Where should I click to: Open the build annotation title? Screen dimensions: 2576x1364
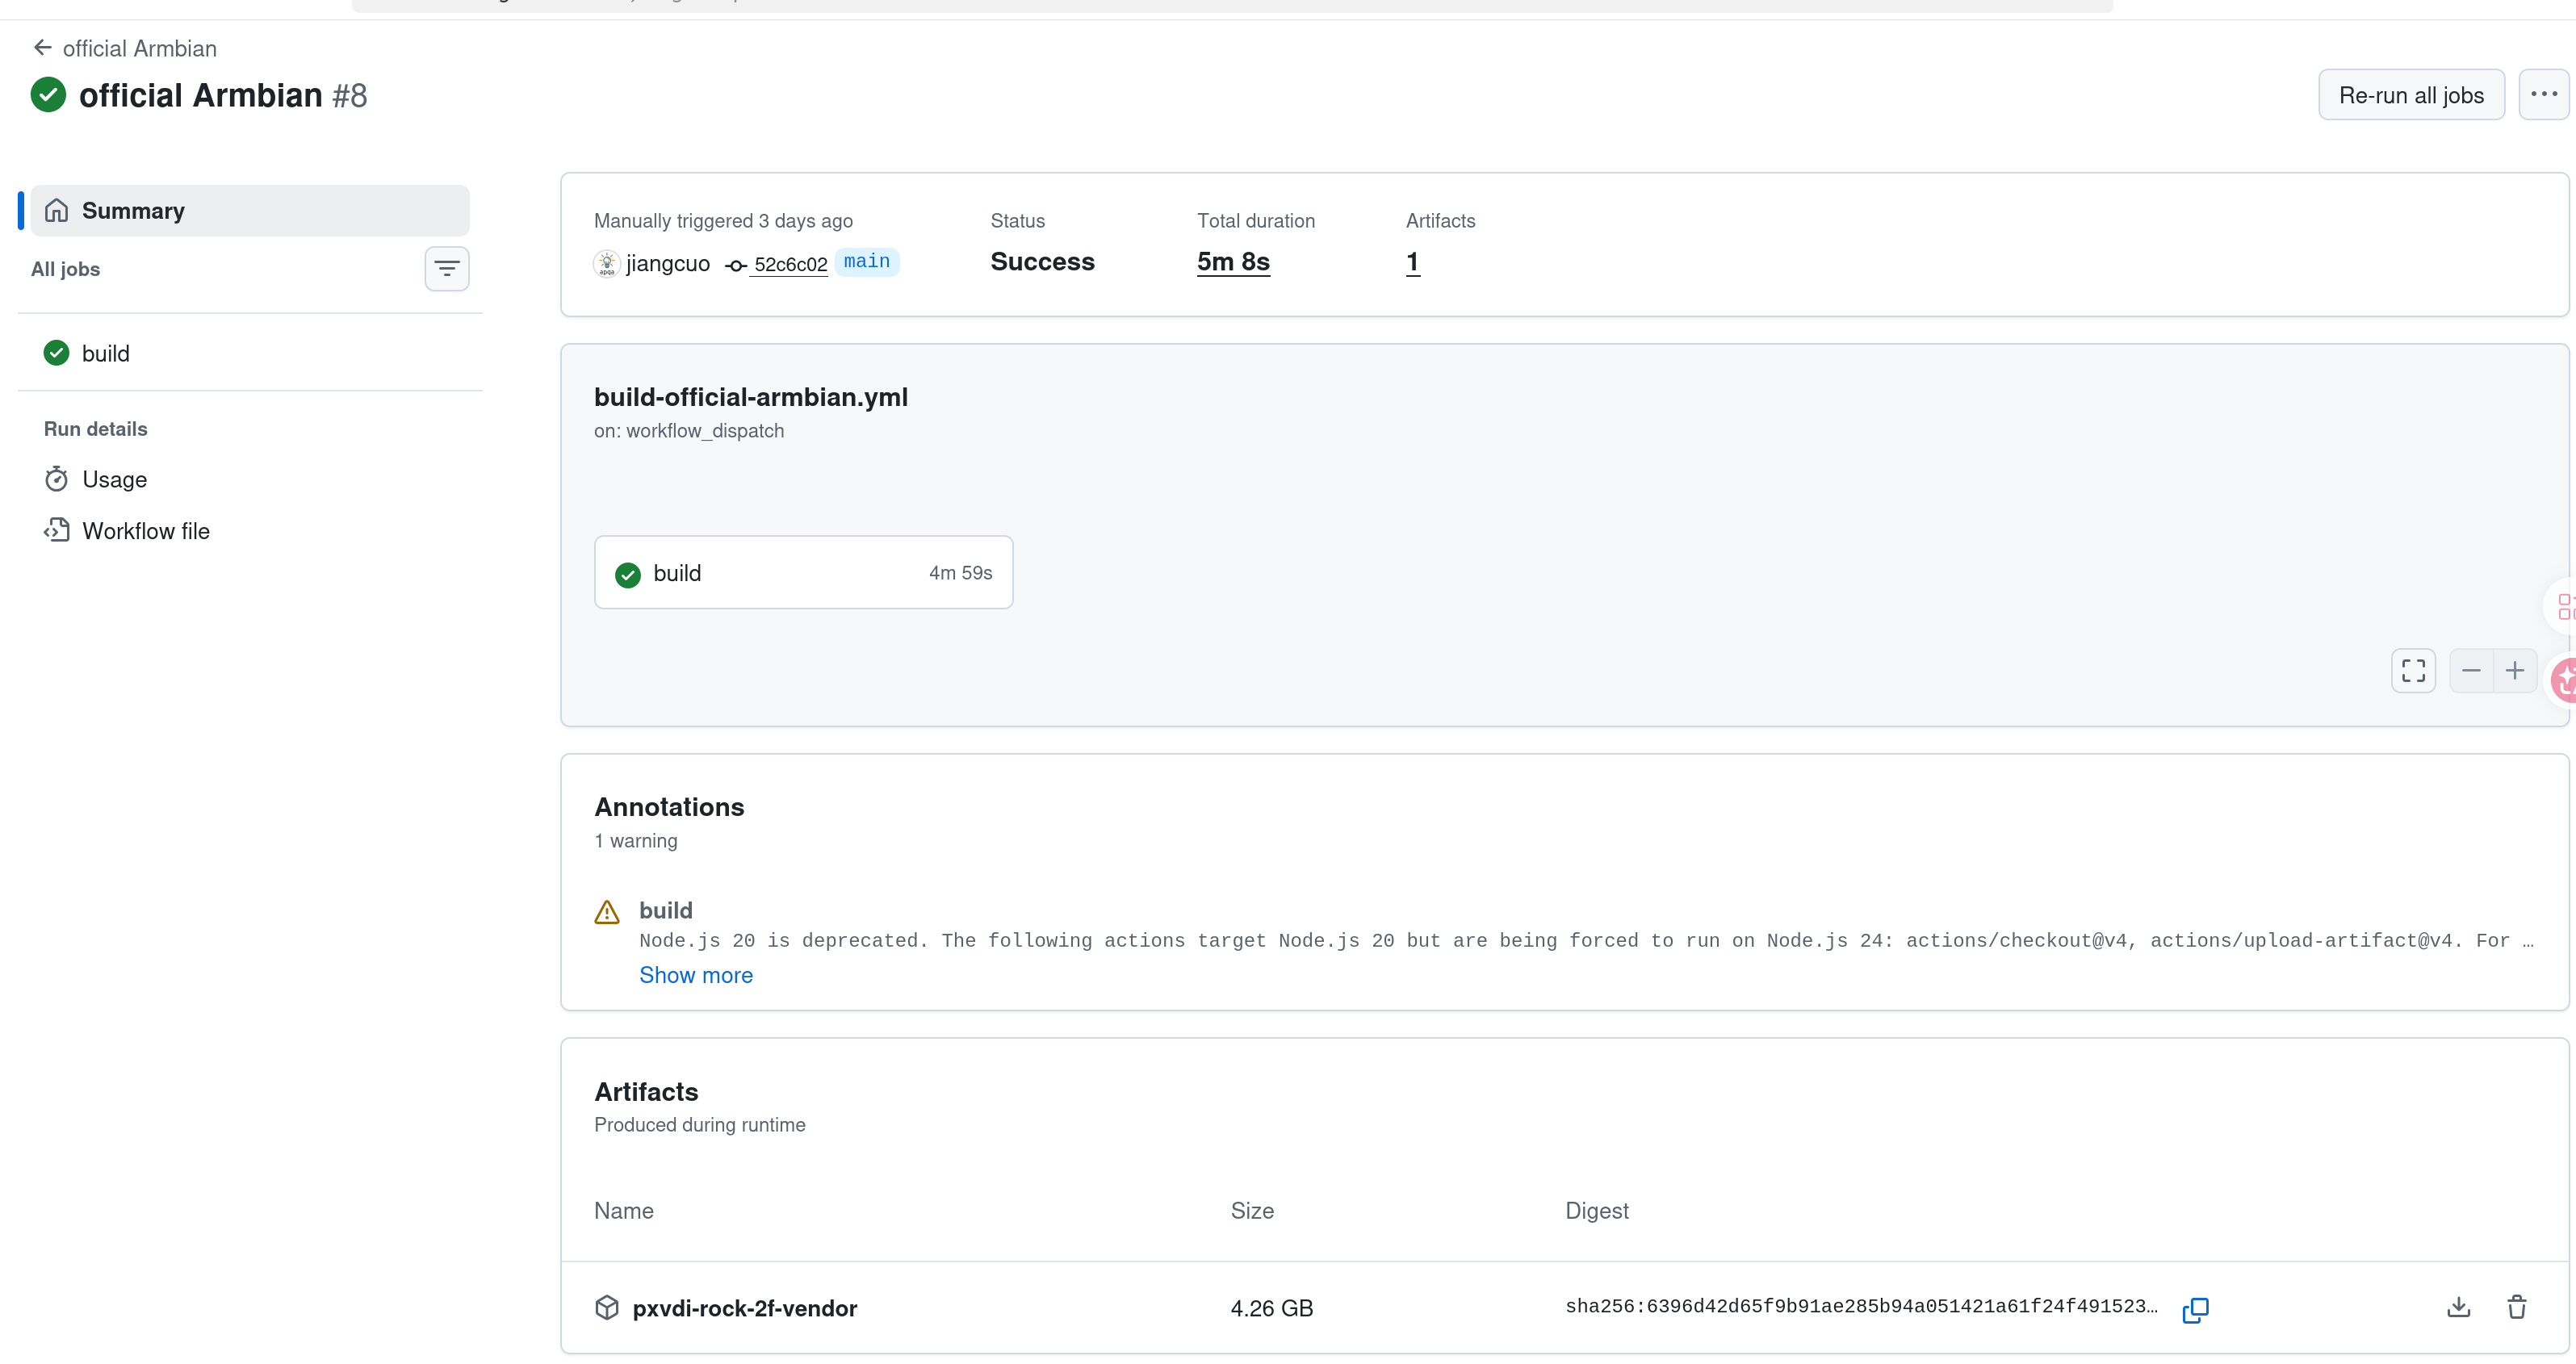666,910
